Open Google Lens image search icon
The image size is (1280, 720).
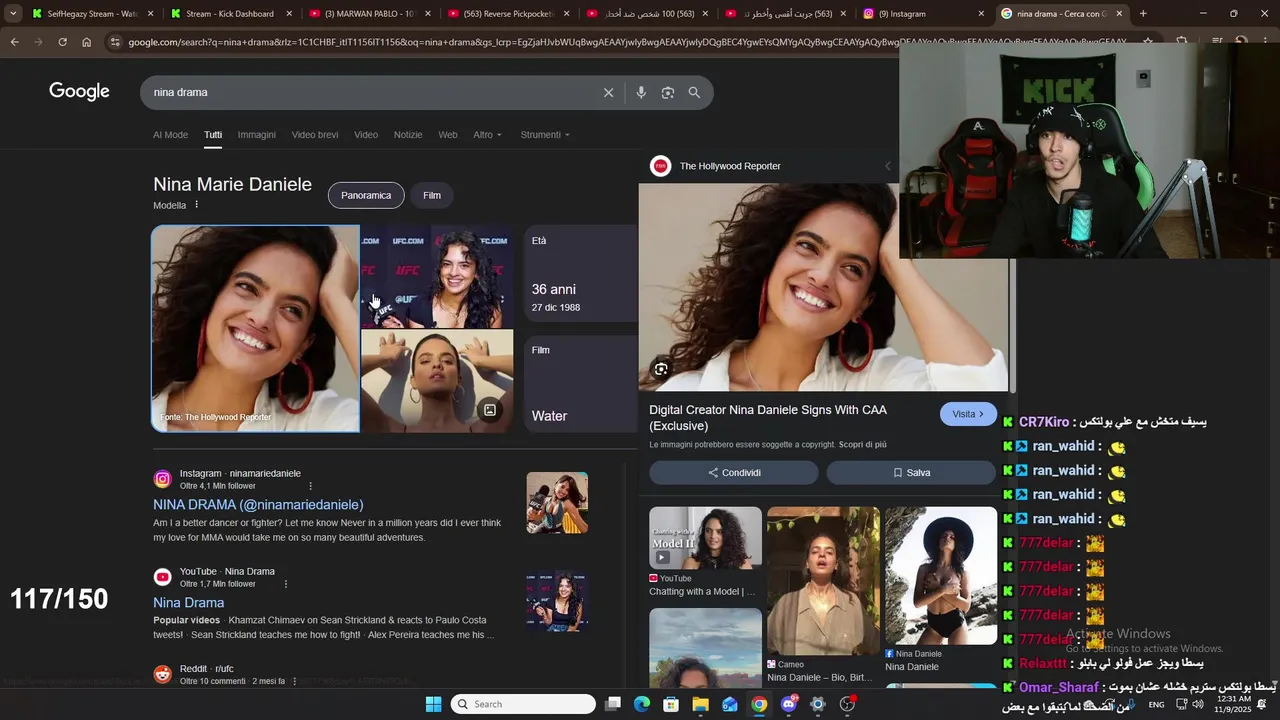(x=667, y=92)
